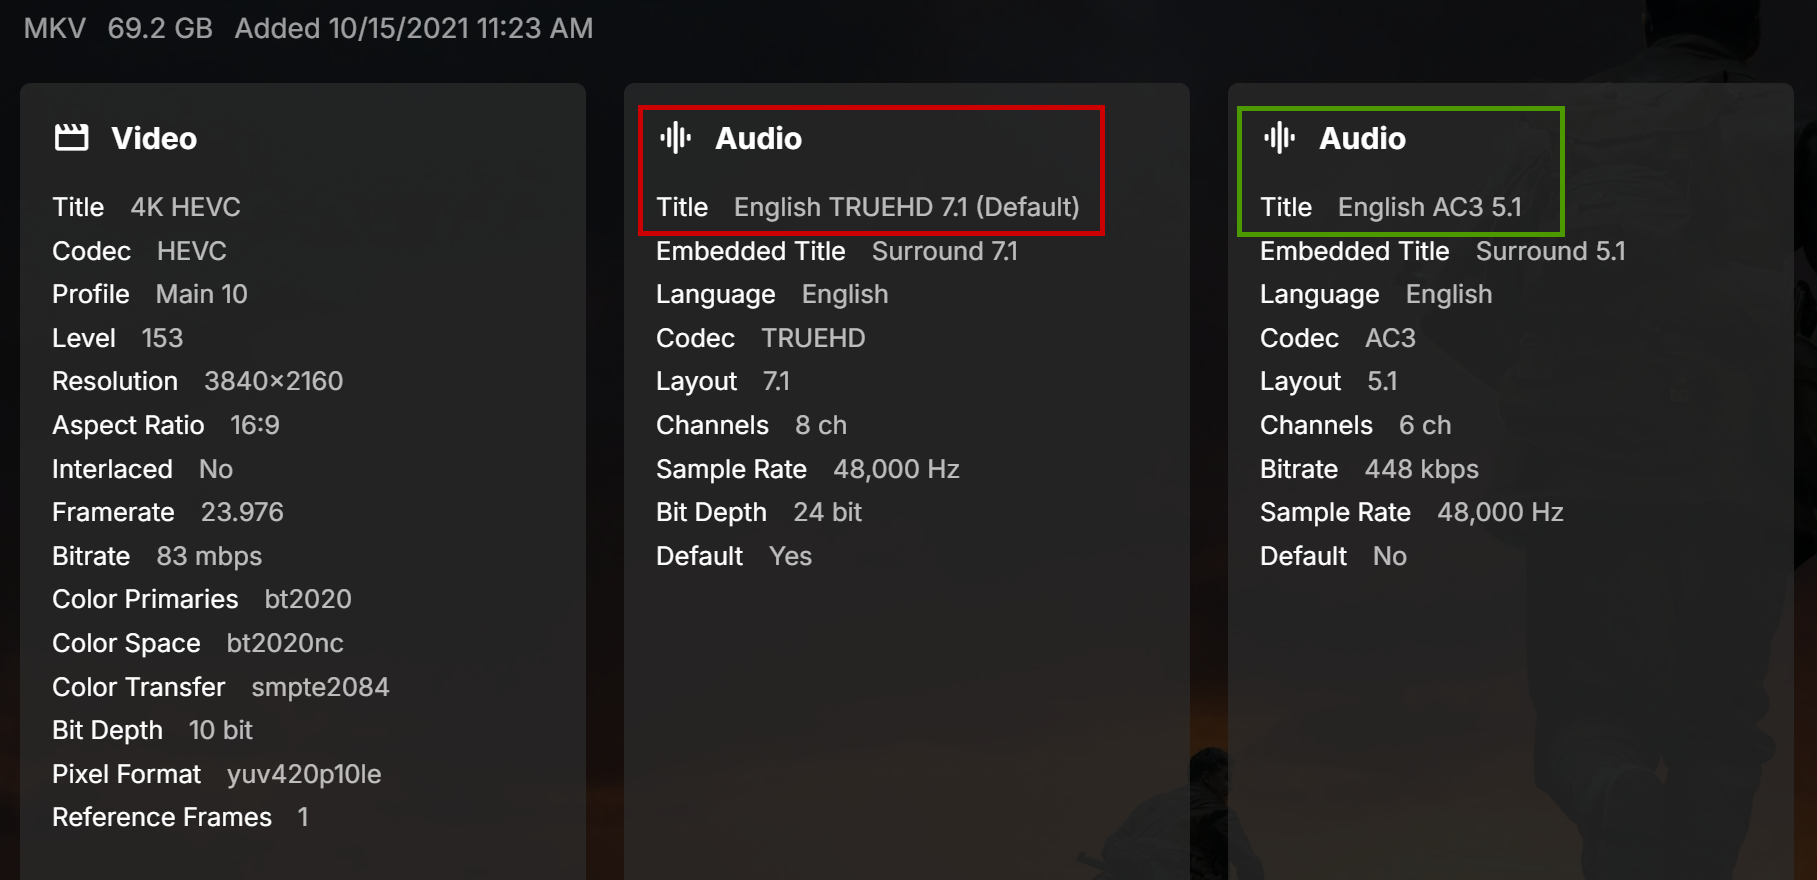Image resolution: width=1817 pixels, height=880 pixels.
Task: Click the Main 10 profile value
Action: pyautogui.click(x=201, y=294)
